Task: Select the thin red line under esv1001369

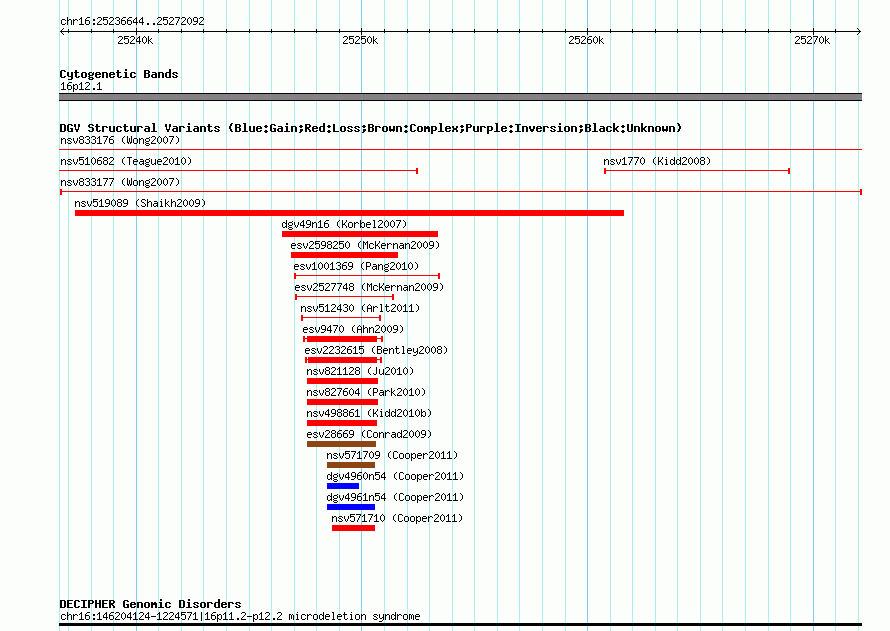Action: (367, 276)
